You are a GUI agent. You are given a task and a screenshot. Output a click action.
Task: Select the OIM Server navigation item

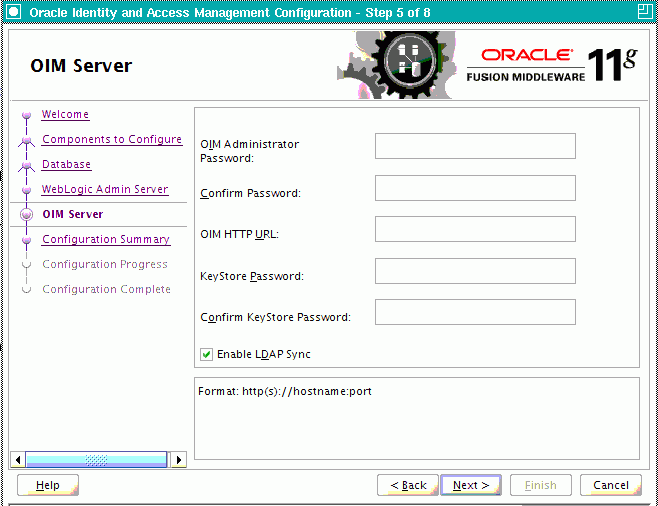[x=73, y=214]
